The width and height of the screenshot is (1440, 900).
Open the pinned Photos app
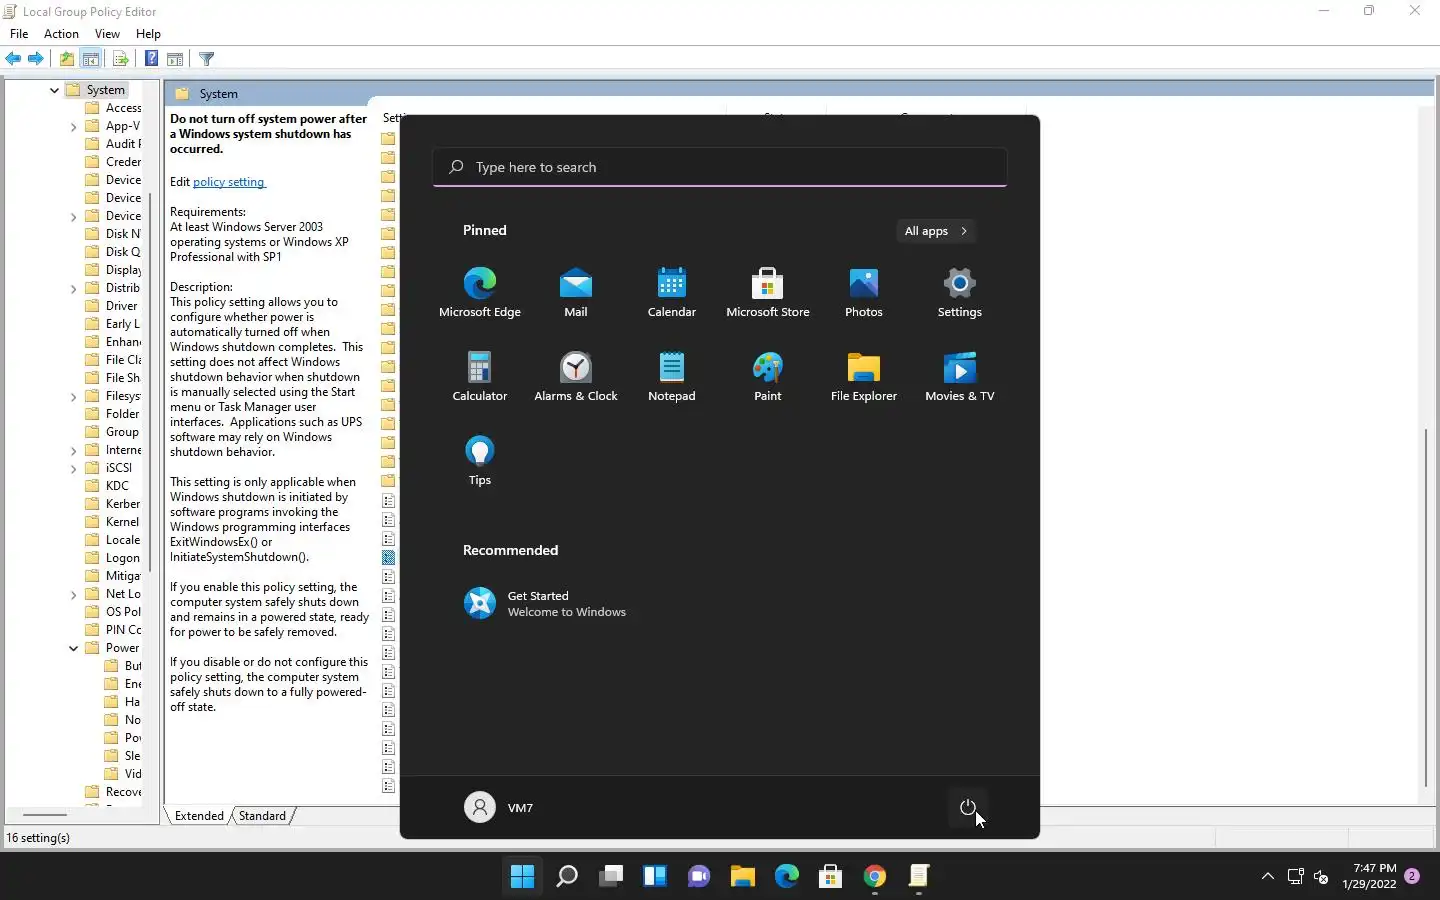point(864,292)
